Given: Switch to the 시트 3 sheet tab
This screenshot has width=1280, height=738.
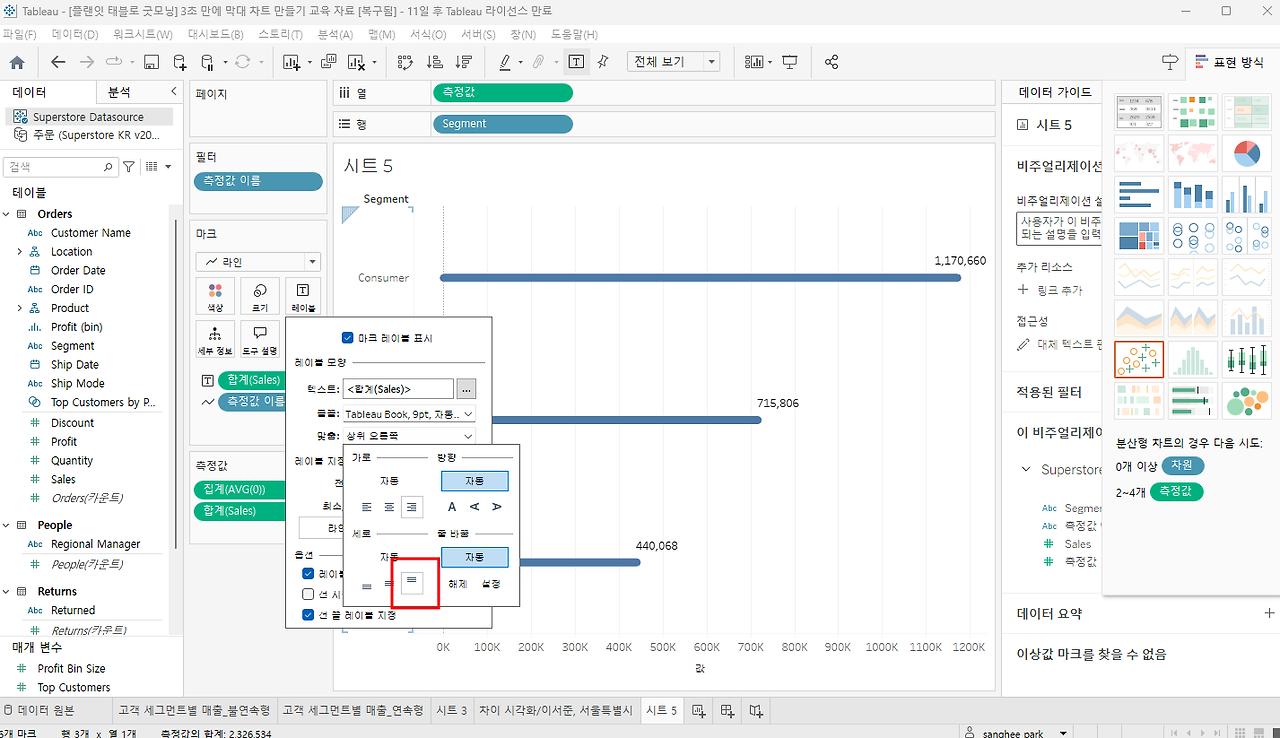Looking at the screenshot, I should tap(450, 711).
